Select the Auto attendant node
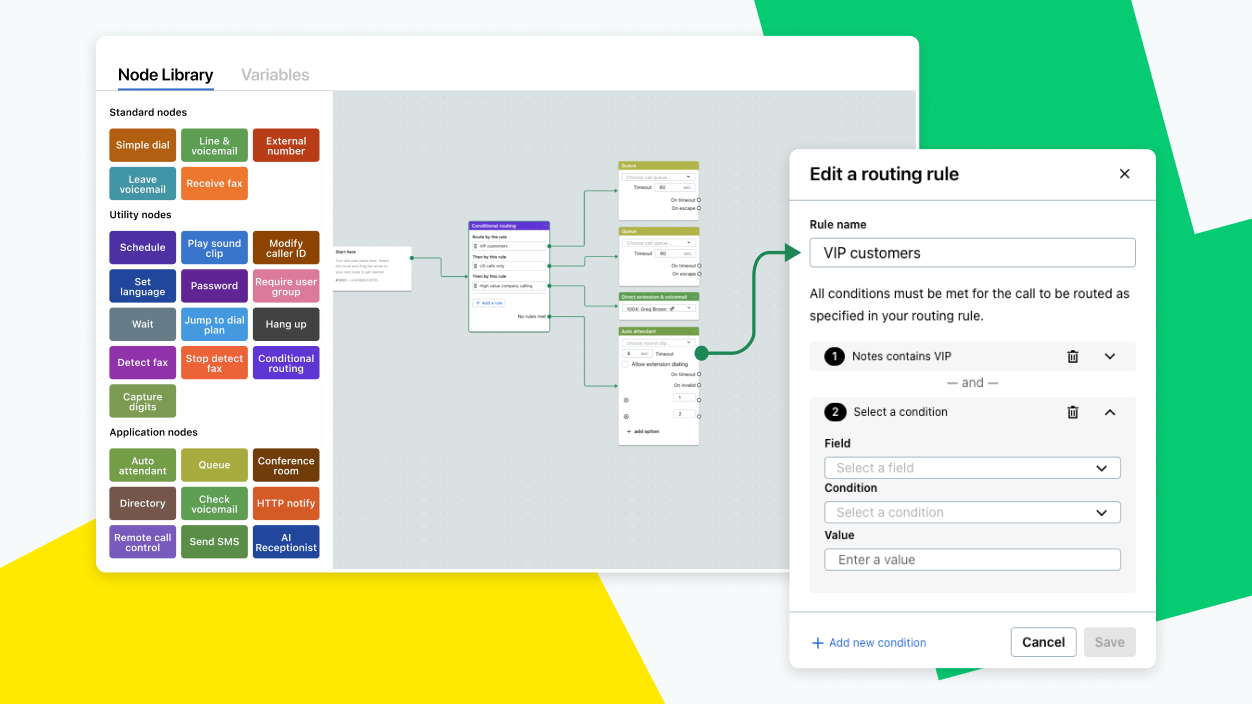This screenshot has height=704, width=1252. (142, 465)
